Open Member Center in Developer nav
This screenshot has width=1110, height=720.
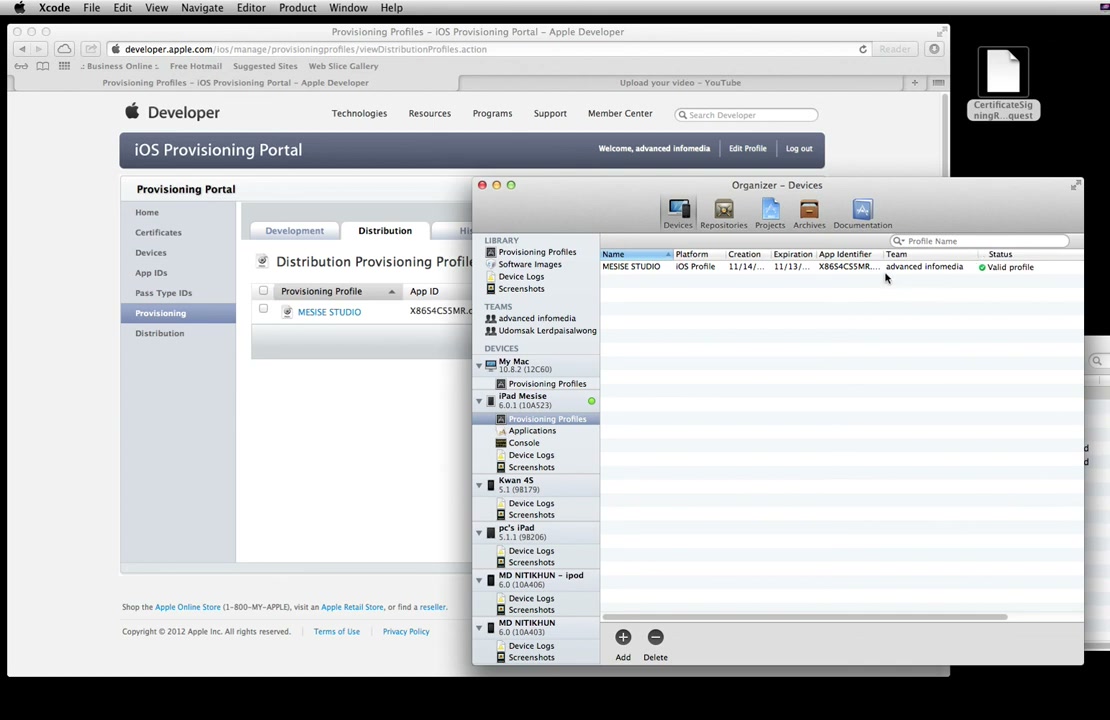point(620,113)
